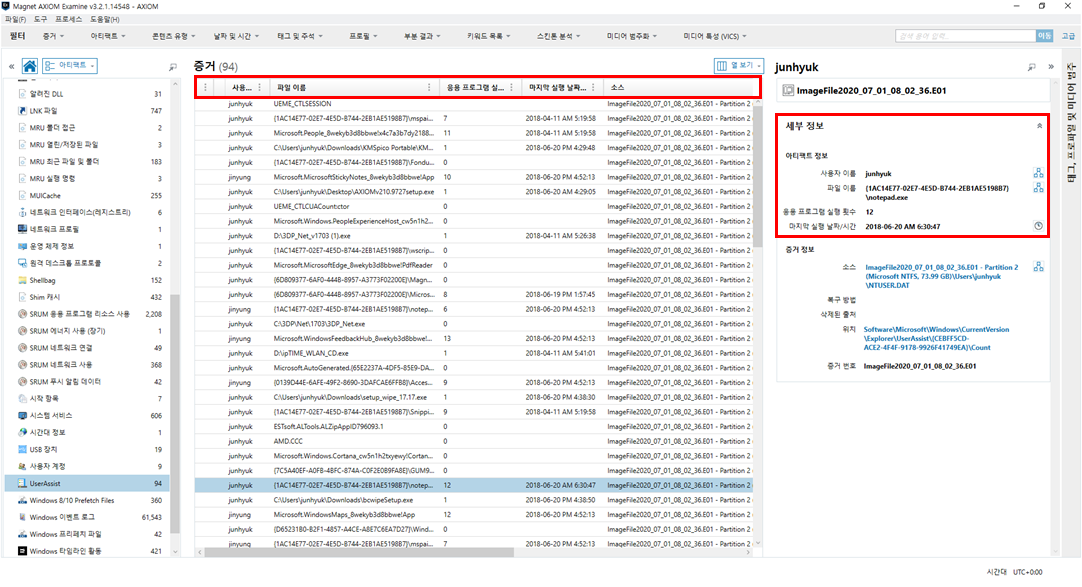This screenshot has height=587, width=1082.
Task: Click the connections icon beside the 소스 path
Action: [1038, 267]
